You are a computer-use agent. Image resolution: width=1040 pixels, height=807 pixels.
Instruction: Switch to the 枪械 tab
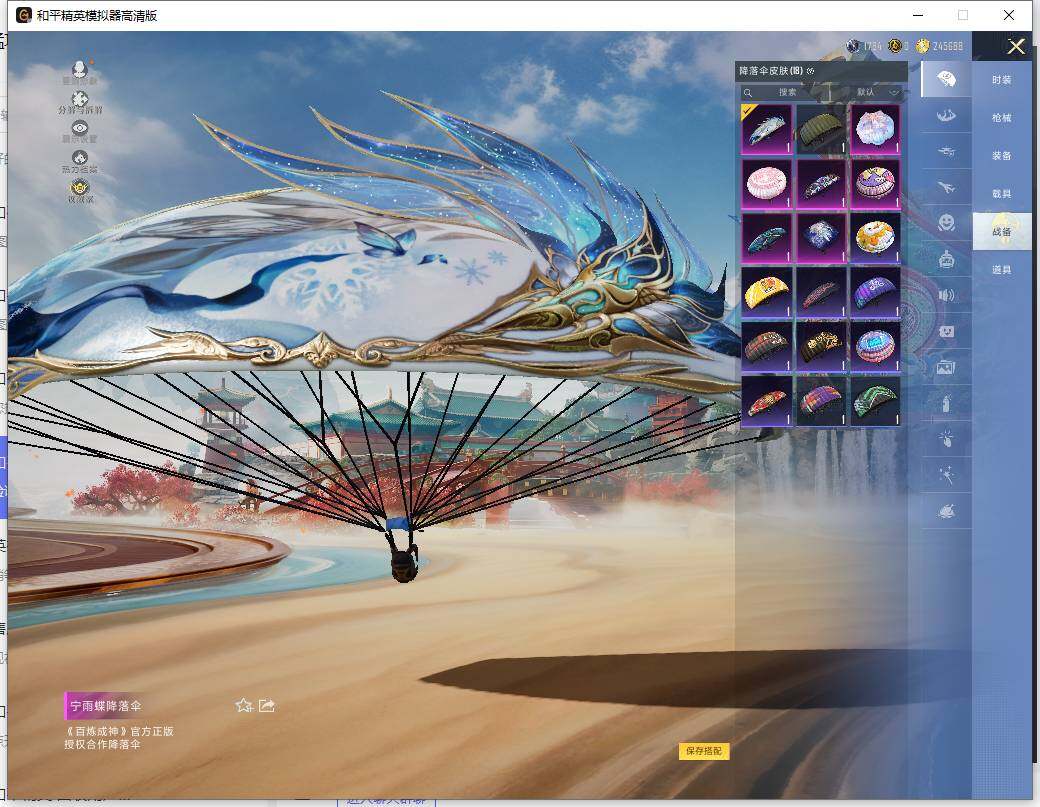[x=1001, y=118]
